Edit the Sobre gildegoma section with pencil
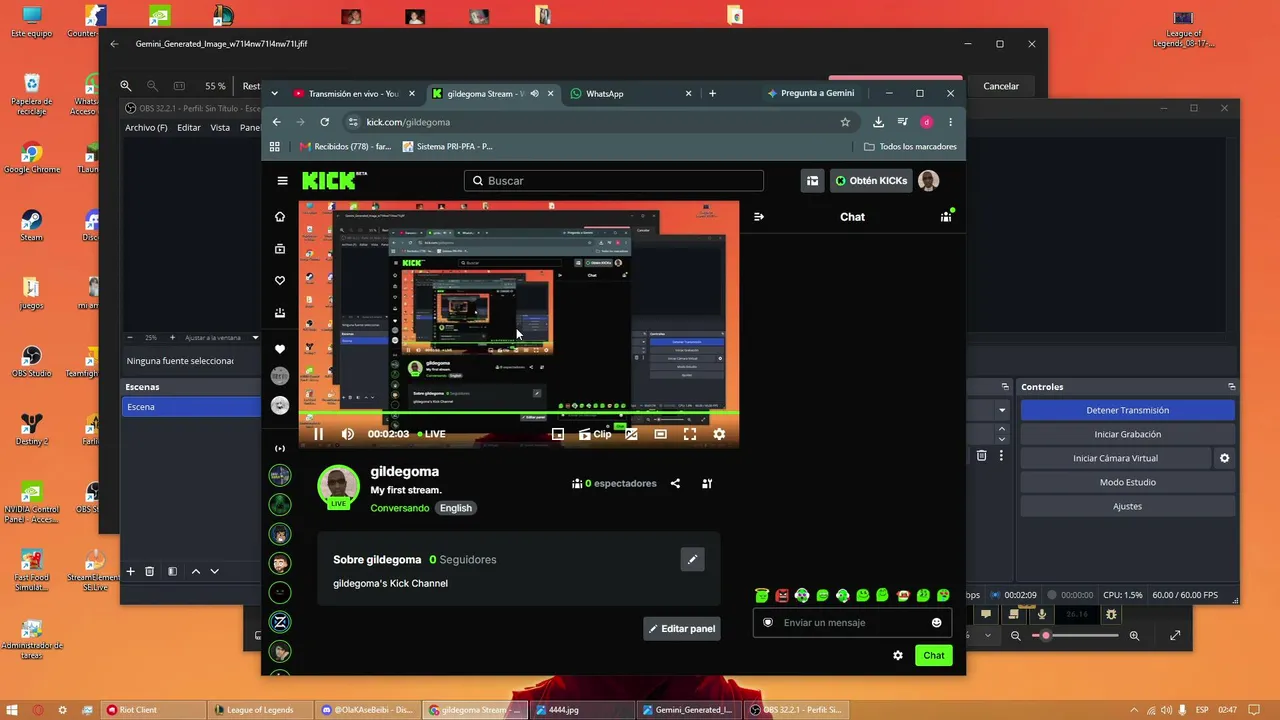Screen dimensions: 1280x720 (x=692, y=560)
